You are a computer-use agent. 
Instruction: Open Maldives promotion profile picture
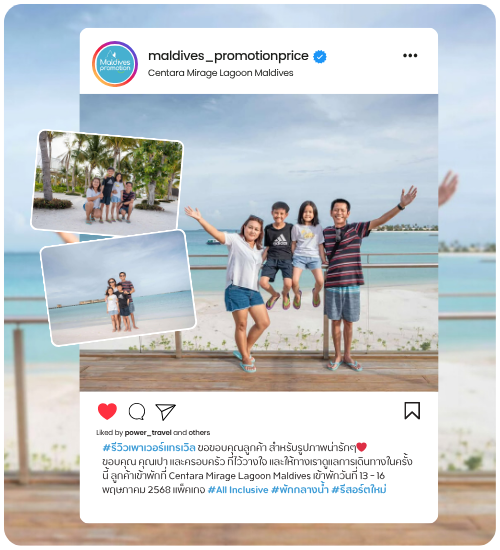point(115,64)
